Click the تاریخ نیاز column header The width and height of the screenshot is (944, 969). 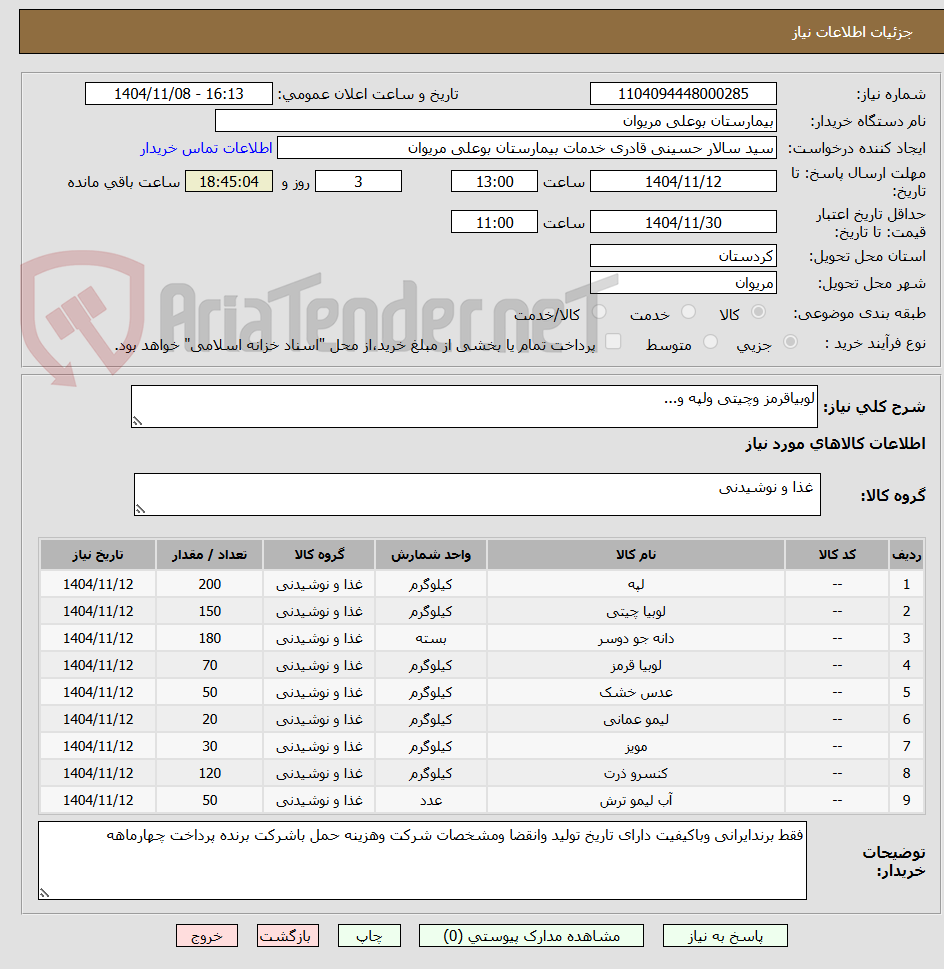click(x=98, y=554)
